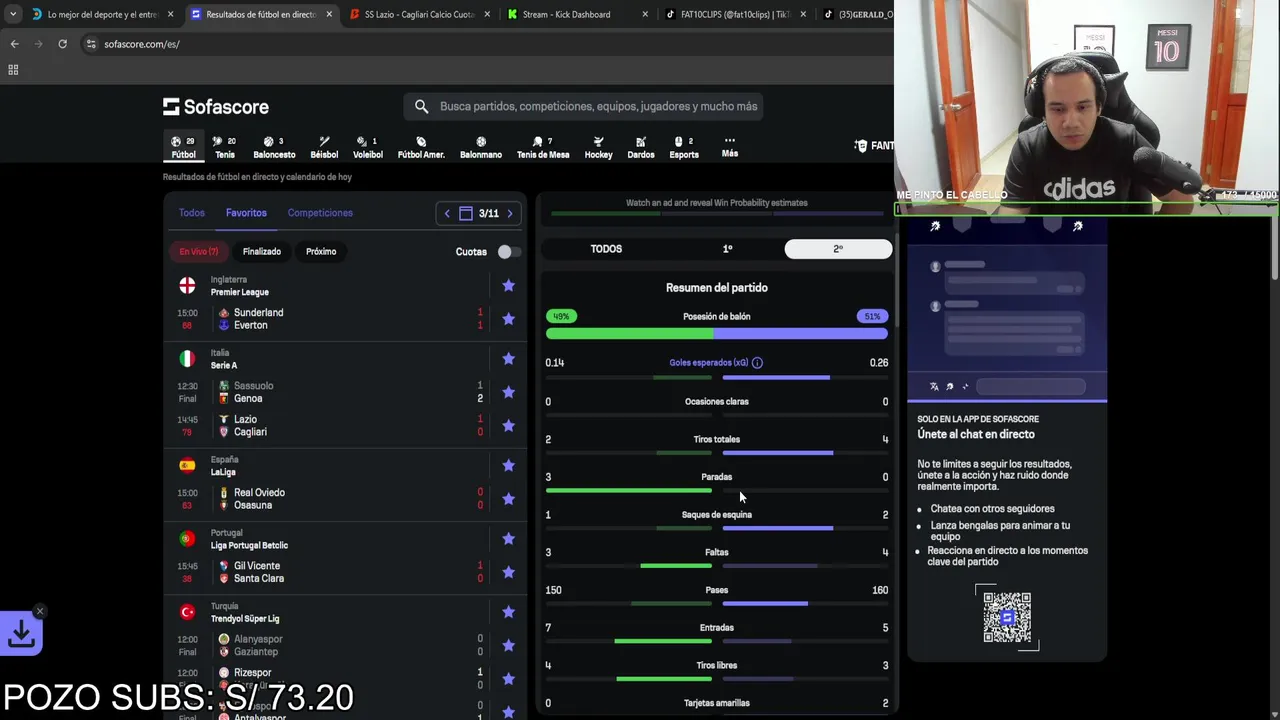This screenshot has height=720, width=1280.
Task: Click the Win Probability ad bar
Action: click(x=716, y=203)
